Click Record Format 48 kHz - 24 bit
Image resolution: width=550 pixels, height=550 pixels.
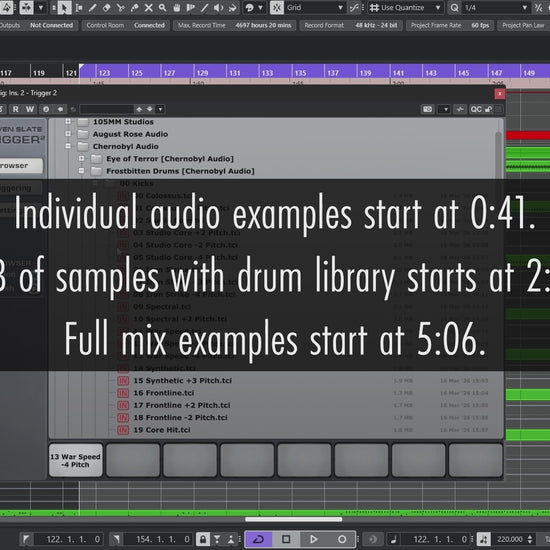coord(351,25)
